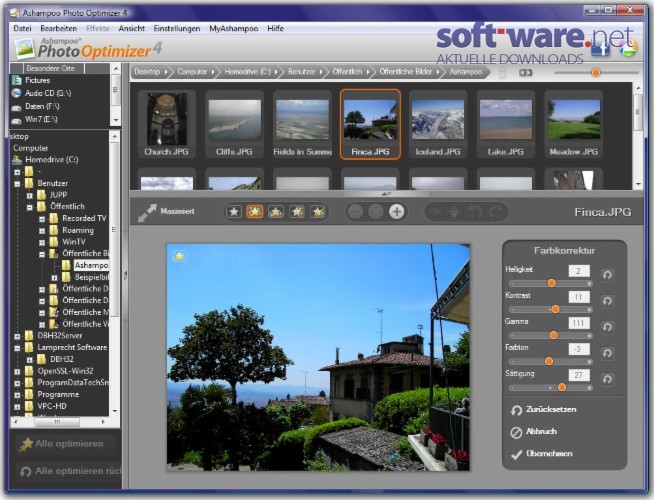This screenshot has height=500, width=654.
Task: Zoom out with the minus button
Action: pyautogui.click(x=355, y=212)
